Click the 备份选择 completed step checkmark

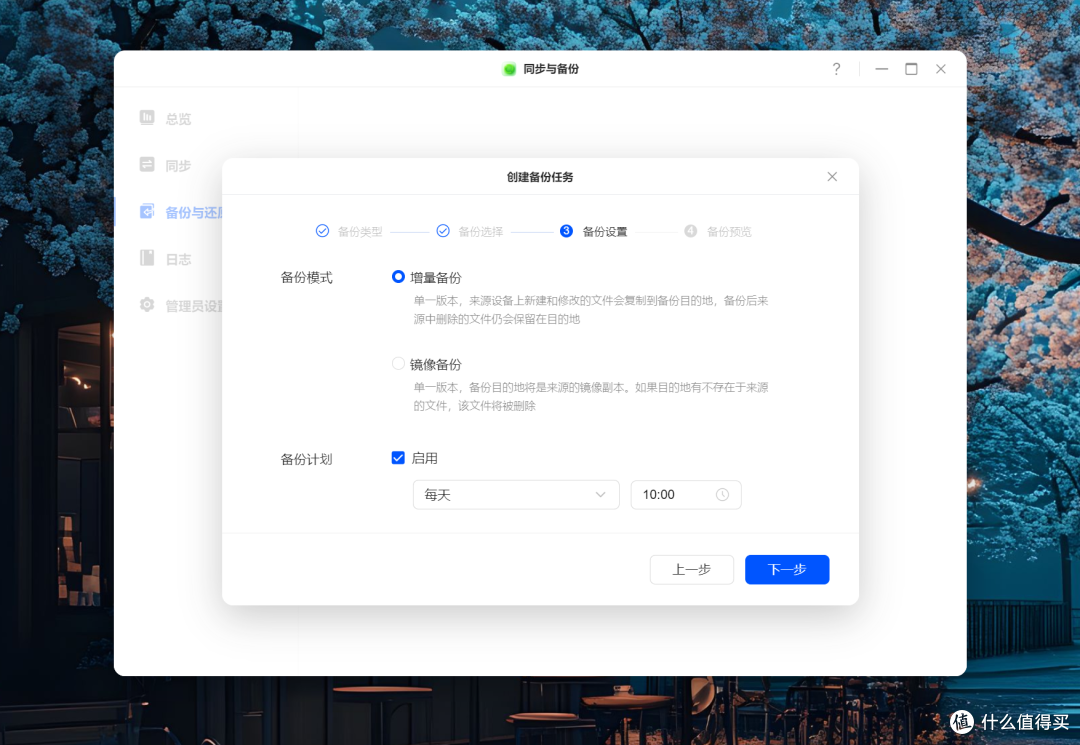click(443, 231)
